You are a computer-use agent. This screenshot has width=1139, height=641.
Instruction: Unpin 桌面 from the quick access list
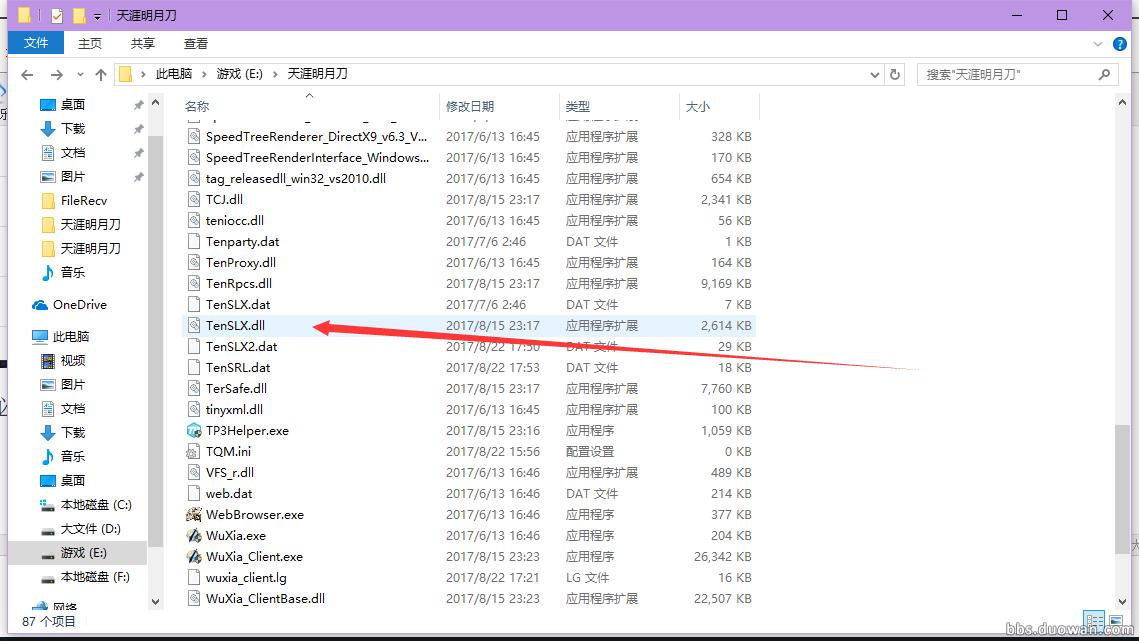141,104
